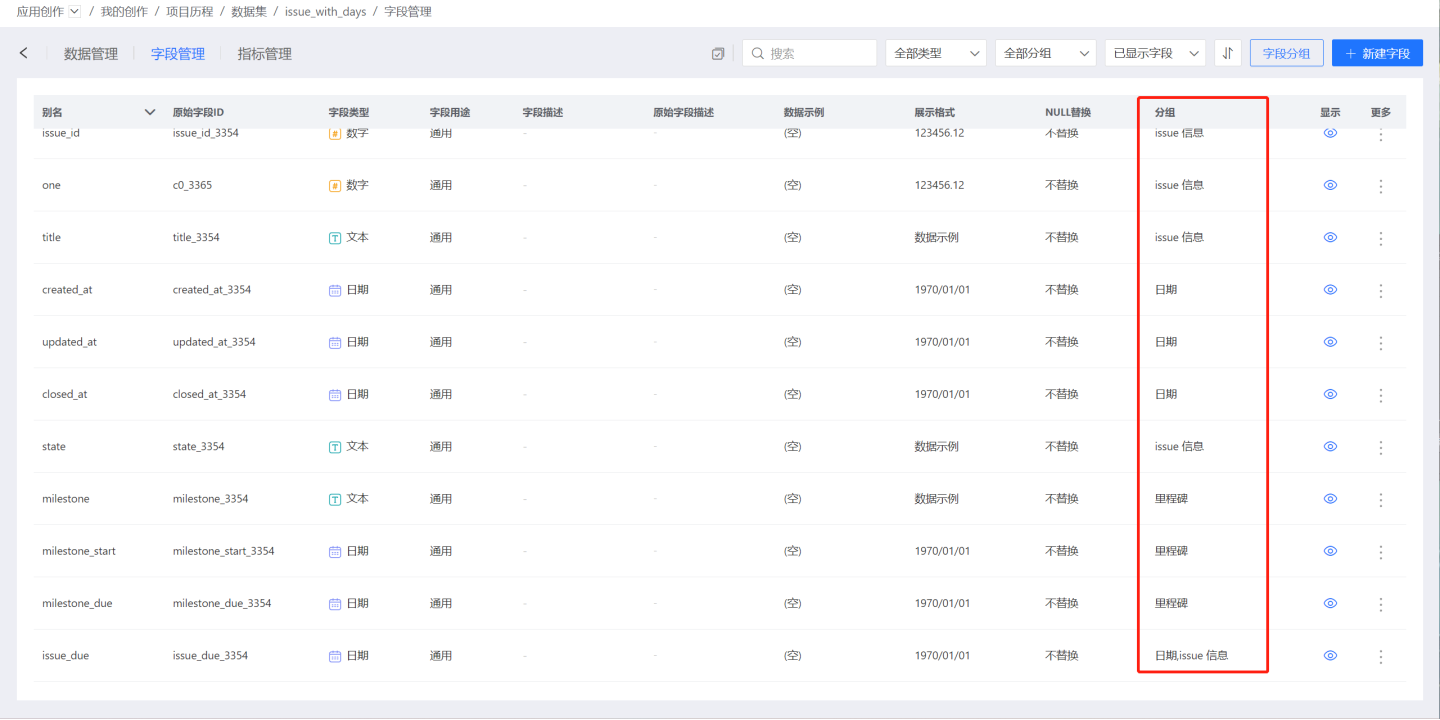This screenshot has height=720, width=1440.
Task: Click the text type icon for state
Action: 335,447
